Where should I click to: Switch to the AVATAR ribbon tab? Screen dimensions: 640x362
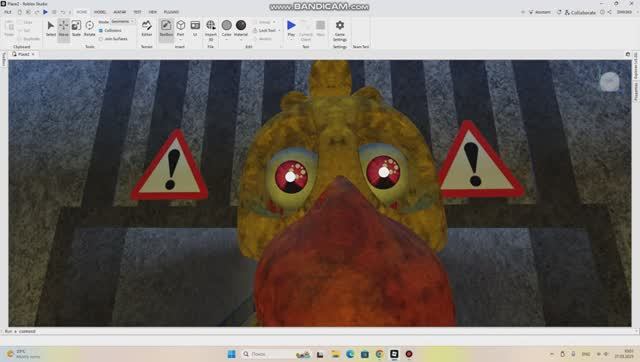pos(120,12)
